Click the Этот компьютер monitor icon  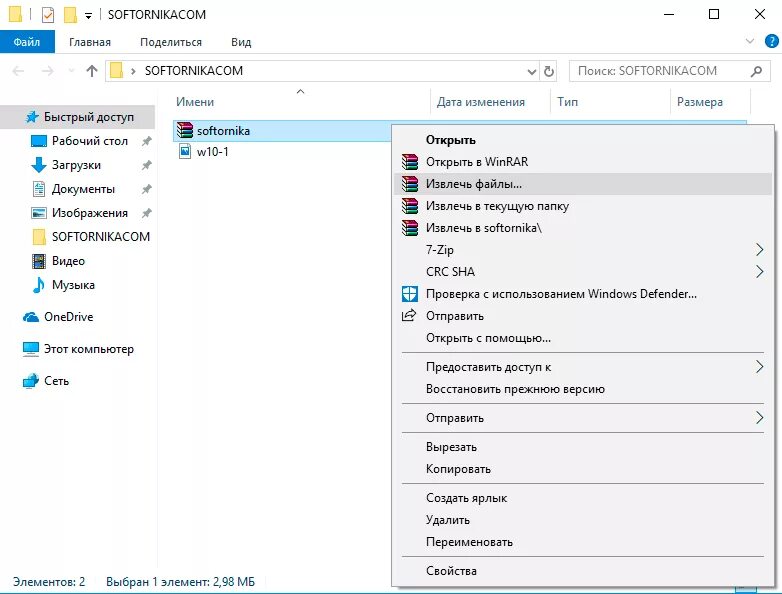click(x=31, y=349)
